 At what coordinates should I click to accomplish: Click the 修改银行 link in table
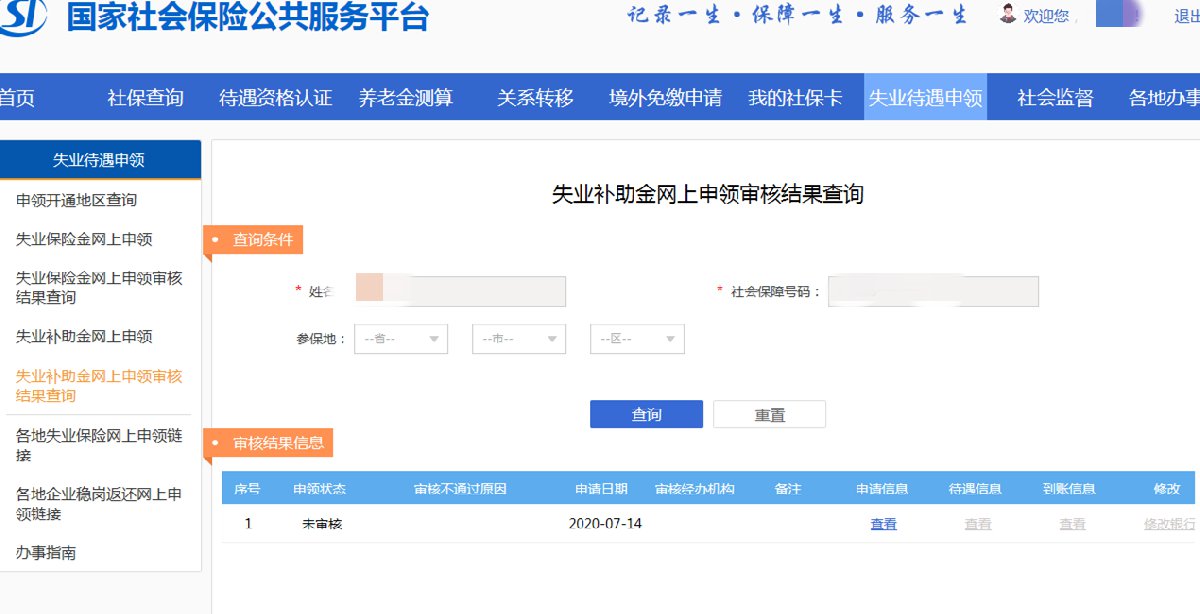[1169, 524]
